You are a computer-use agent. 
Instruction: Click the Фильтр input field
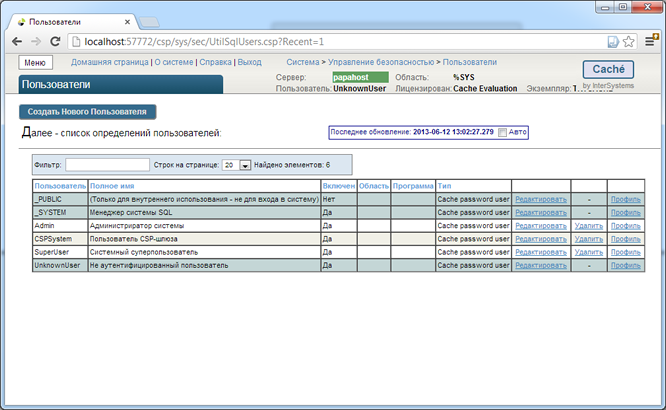[107, 165]
